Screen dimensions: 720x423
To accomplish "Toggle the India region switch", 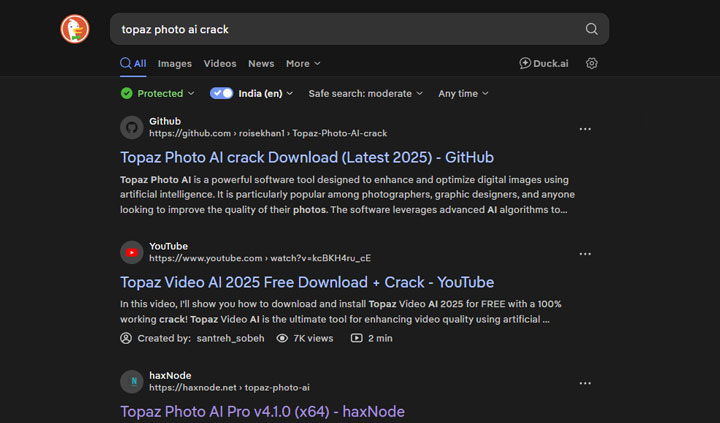I will click(x=221, y=93).
